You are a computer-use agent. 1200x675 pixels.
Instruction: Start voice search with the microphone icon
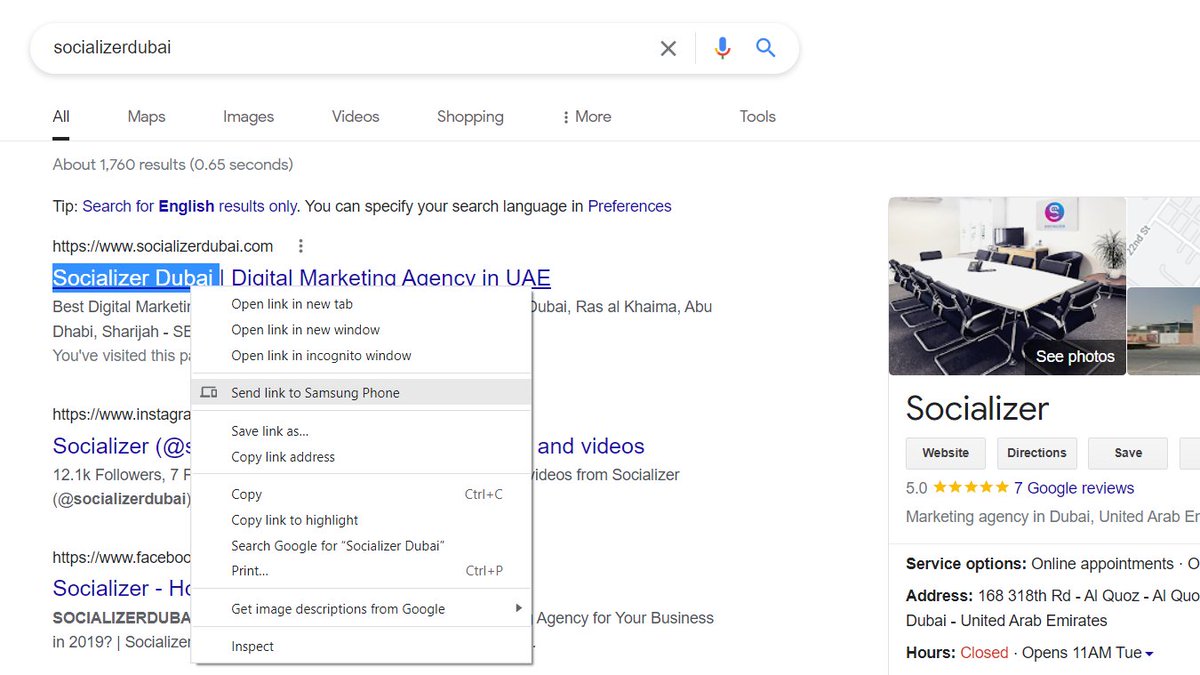722,48
